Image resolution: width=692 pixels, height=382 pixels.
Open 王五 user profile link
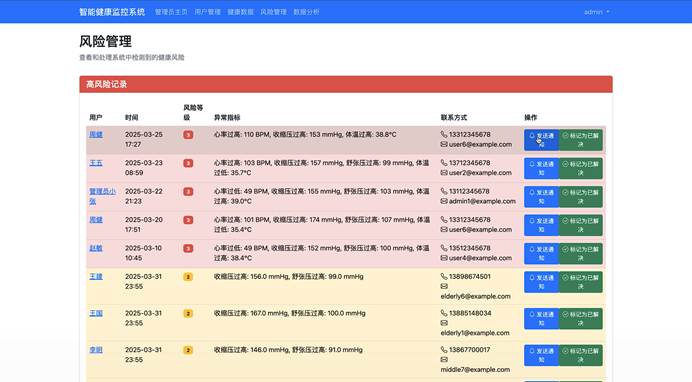96,163
